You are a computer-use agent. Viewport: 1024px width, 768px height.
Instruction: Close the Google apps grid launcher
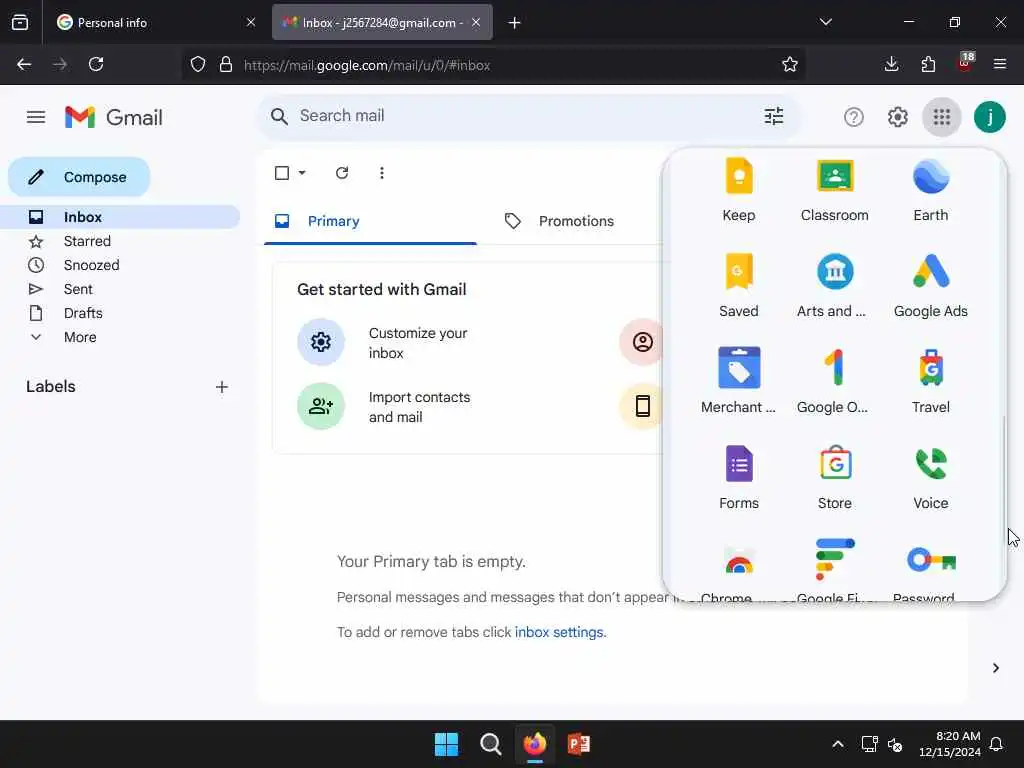[x=941, y=118]
